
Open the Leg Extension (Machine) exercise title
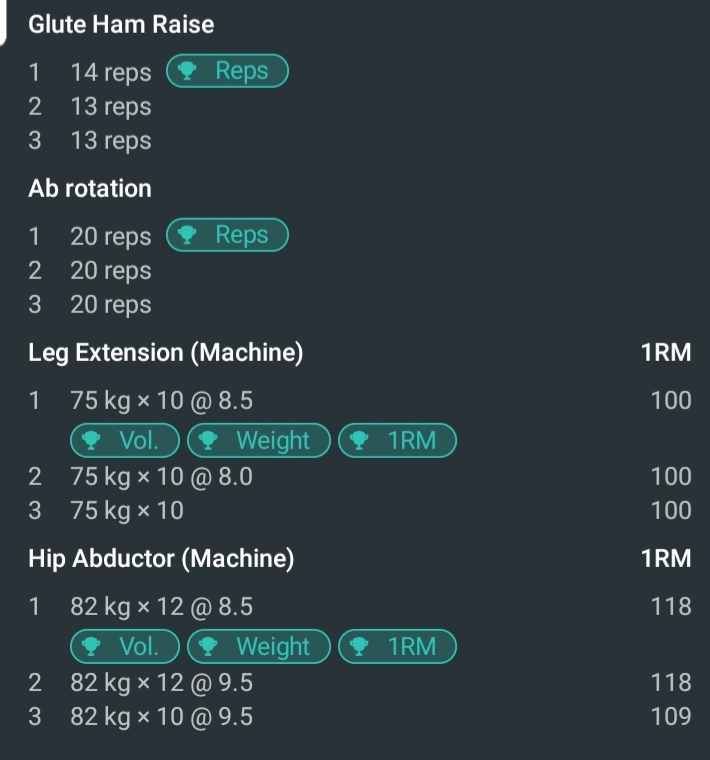pos(165,353)
